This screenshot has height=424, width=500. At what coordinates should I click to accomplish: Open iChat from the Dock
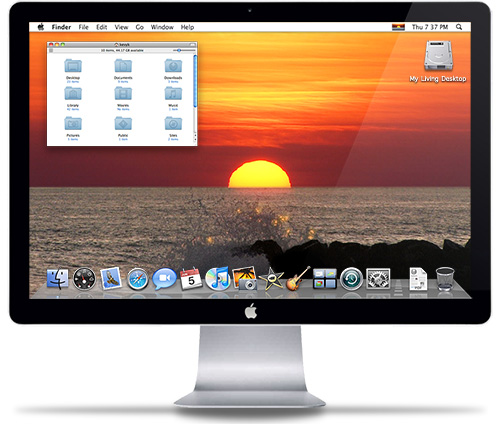164,279
